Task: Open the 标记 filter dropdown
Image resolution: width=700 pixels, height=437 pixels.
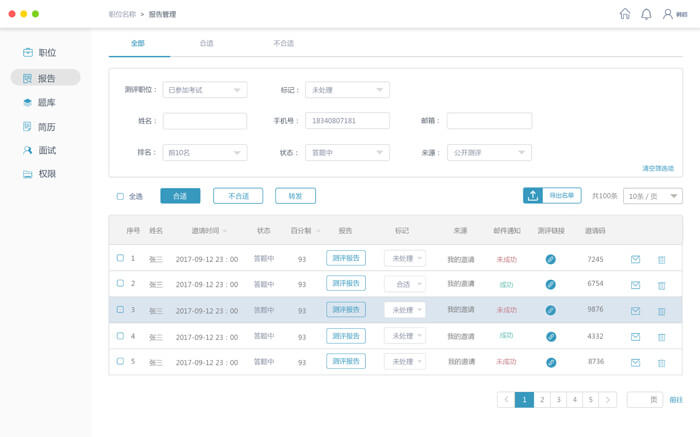Action: [347, 90]
